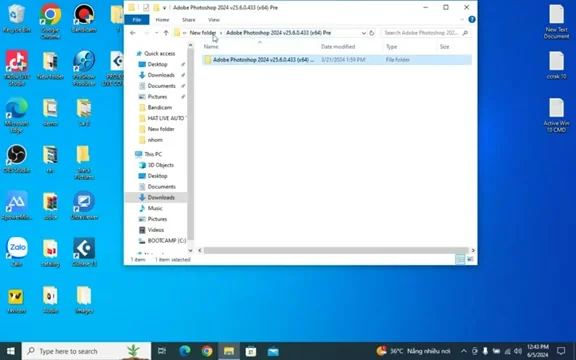This screenshot has height=360, width=576.
Task: Select the images folder on the desktop
Action: click(x=84, y=300)
